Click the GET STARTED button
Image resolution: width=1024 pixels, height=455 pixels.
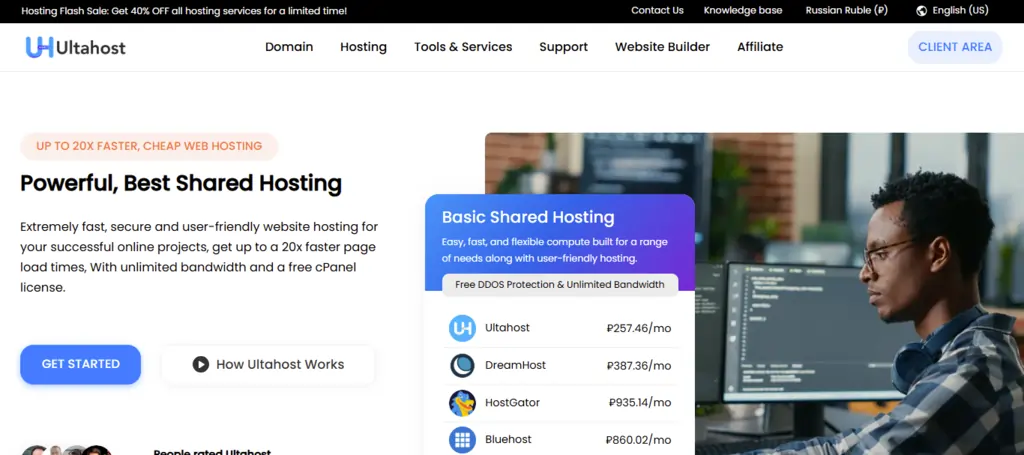tap(80, 364)
